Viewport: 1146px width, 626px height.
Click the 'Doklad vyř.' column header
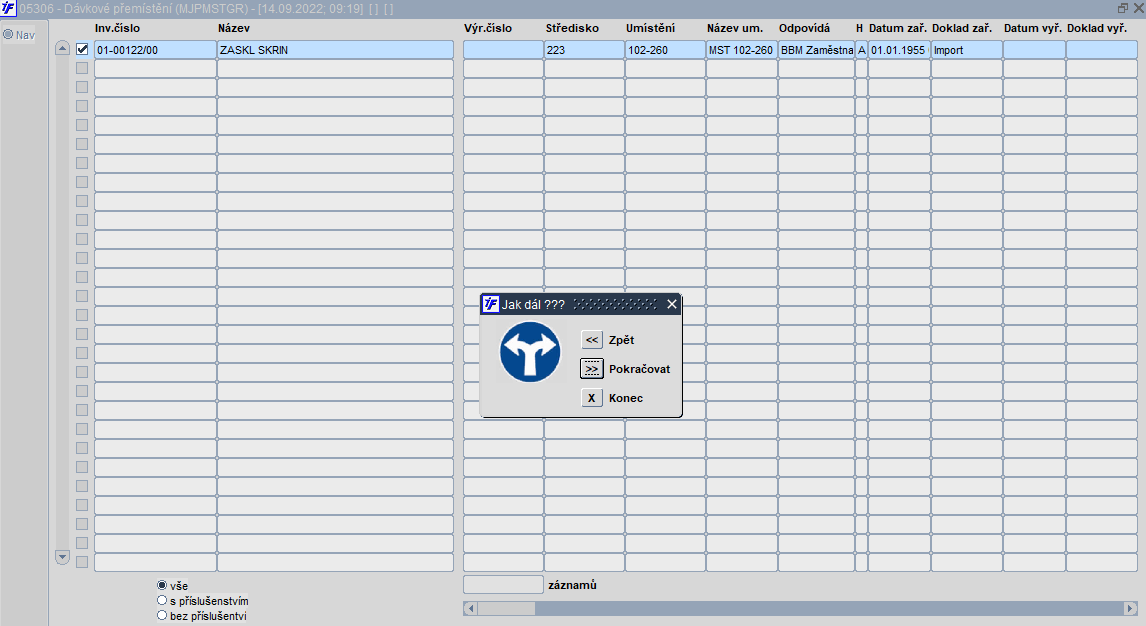1096,28
